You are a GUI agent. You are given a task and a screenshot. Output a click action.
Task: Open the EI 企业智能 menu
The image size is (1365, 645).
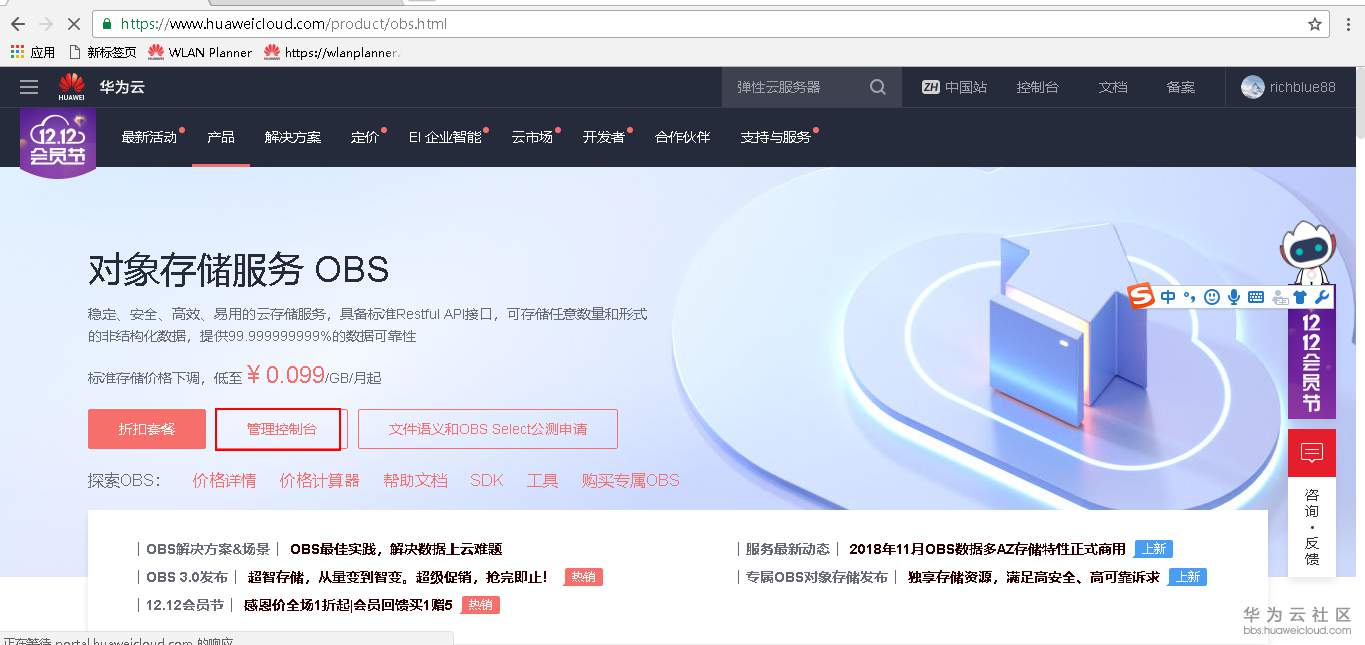(445, 137)
